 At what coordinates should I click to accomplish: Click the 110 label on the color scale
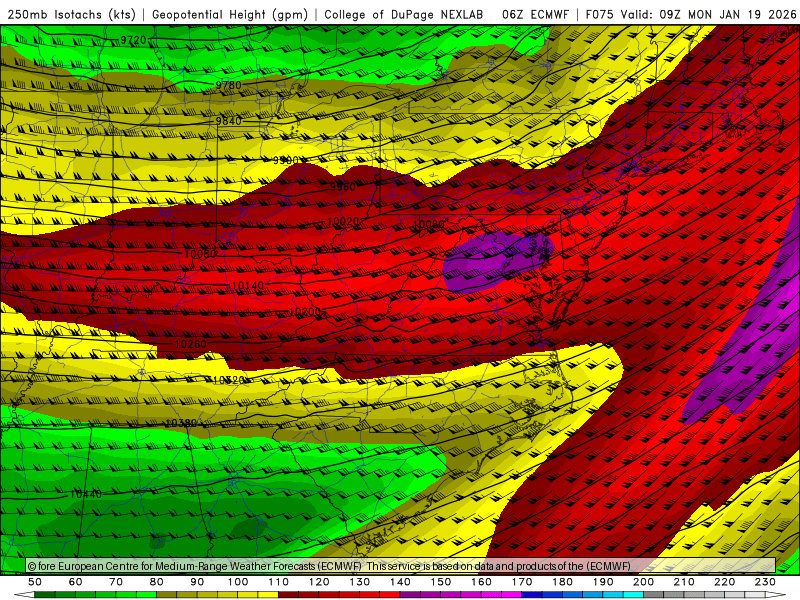coord(279,582)
